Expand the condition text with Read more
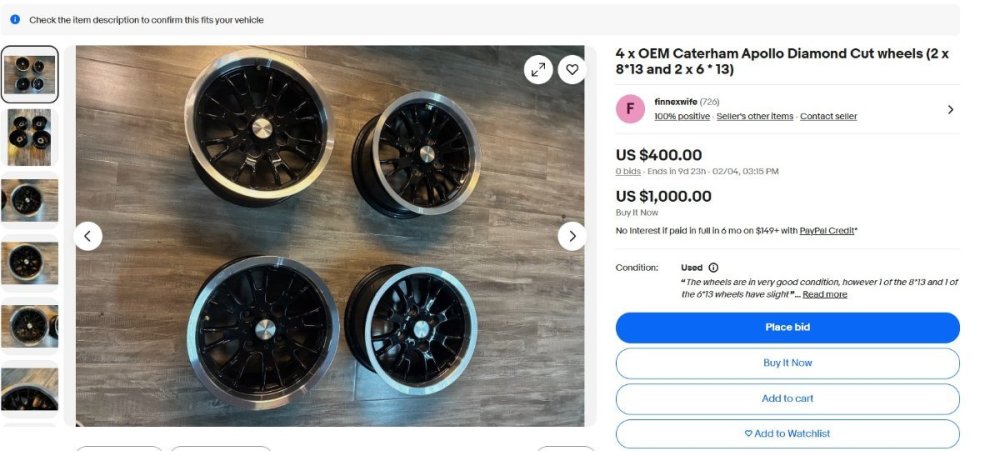The height and width of the screenshot is (451, 1000). pos(824,295)
